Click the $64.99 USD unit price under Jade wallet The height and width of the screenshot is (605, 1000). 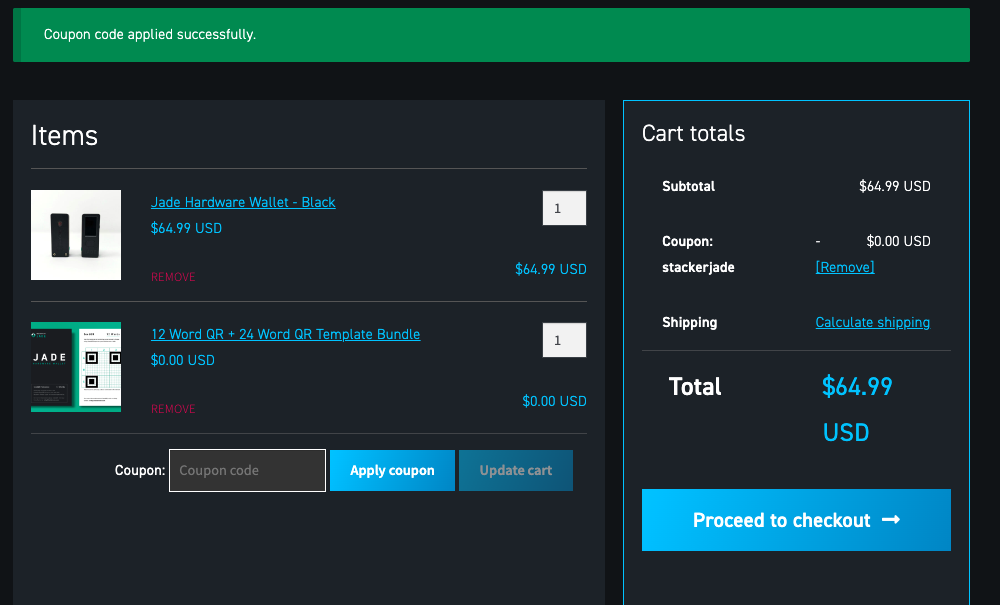click(186, 228)
